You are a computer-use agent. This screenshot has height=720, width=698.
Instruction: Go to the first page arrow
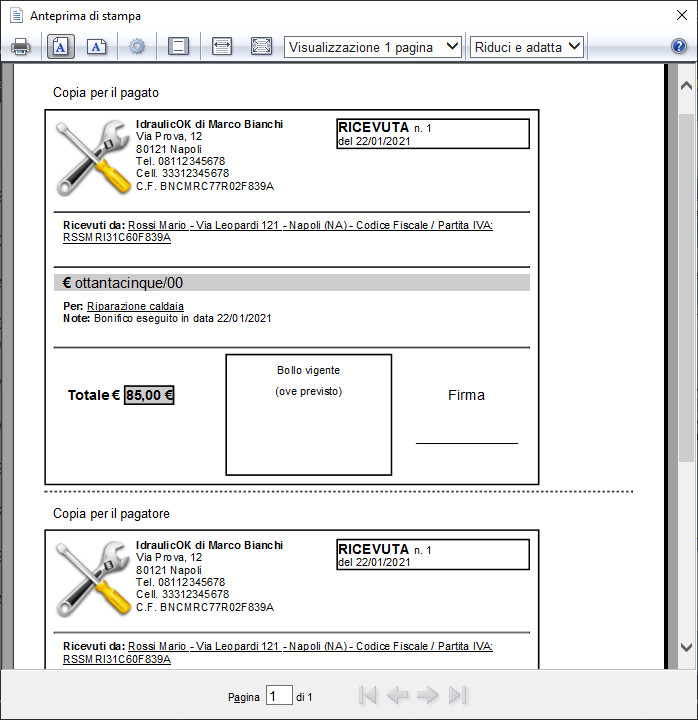click(x=368, y=696)
